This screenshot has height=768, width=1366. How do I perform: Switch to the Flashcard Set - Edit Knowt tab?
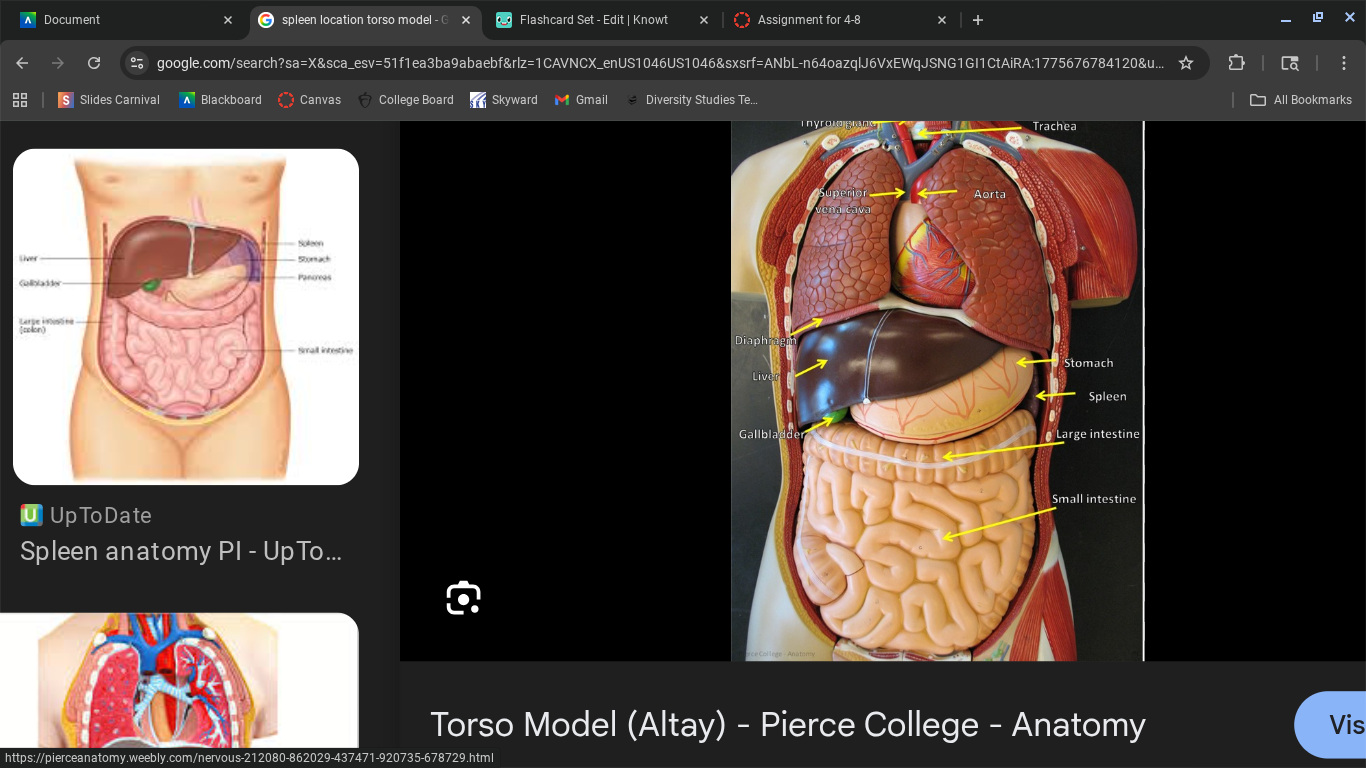click(x=602, y=20)
